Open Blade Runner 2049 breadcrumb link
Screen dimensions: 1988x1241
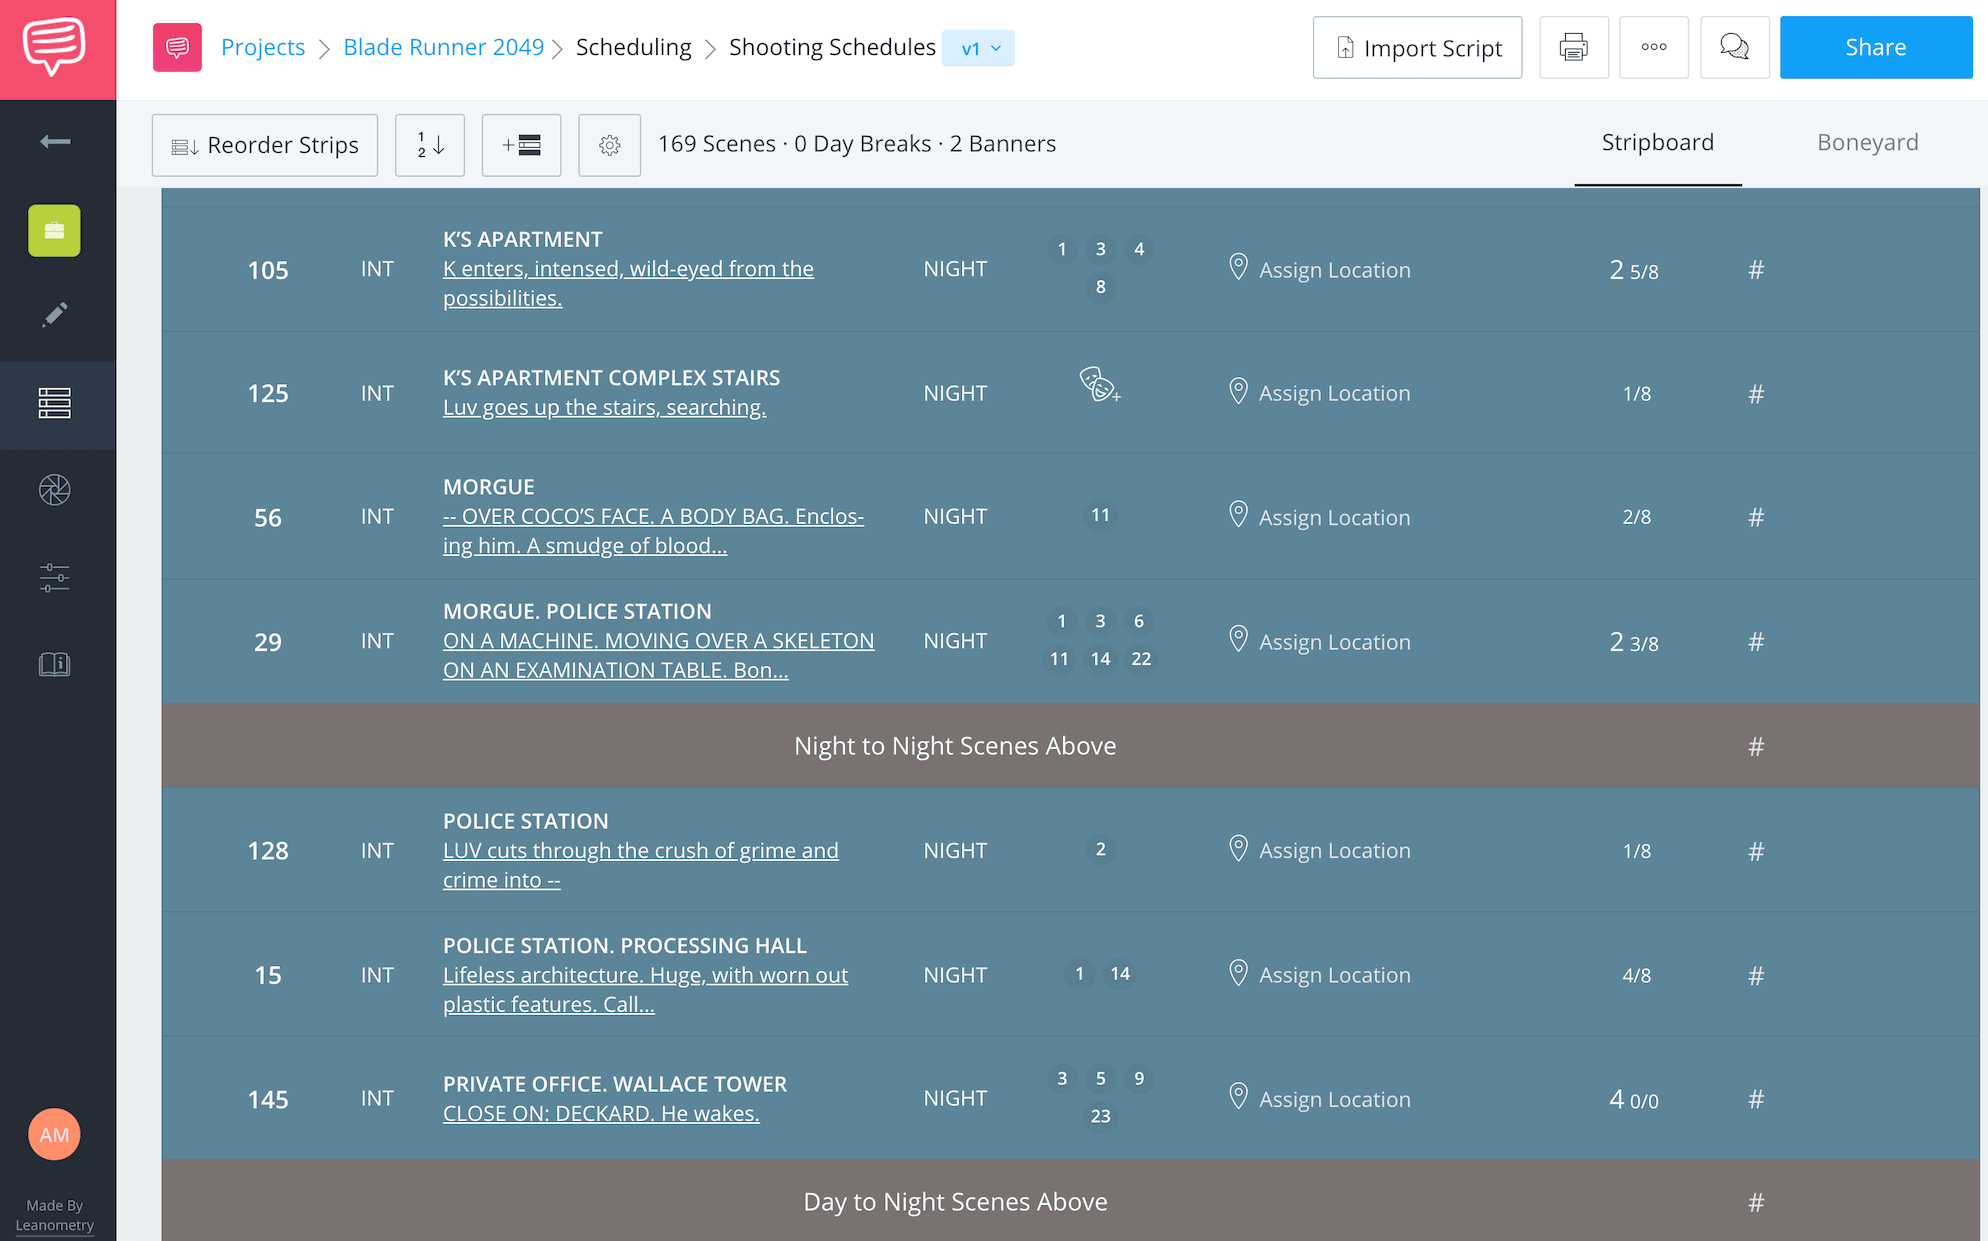[443, 47]
